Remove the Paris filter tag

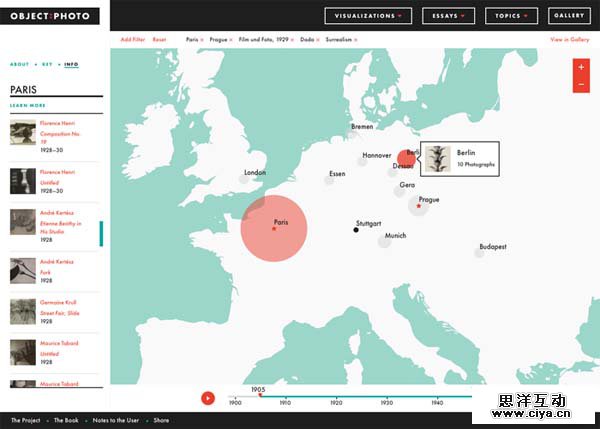point(202,40)
